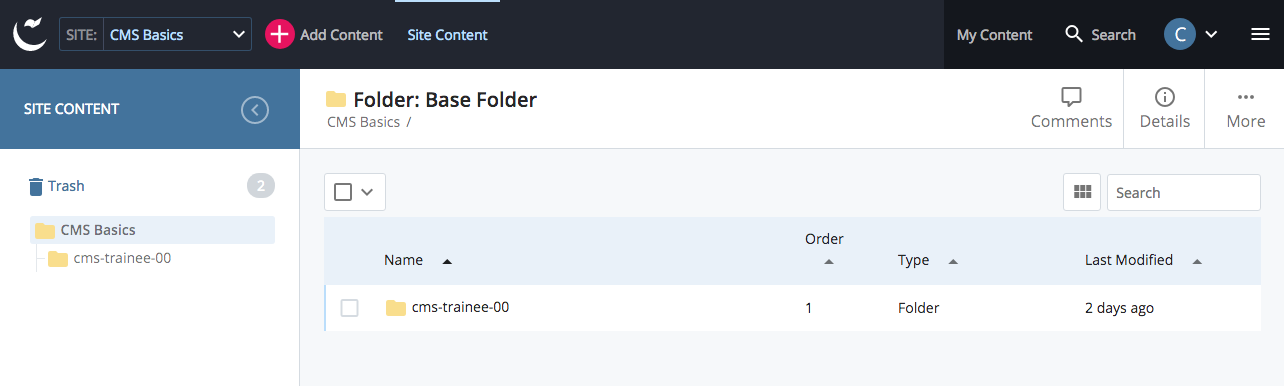This screenshot has height=386, width=1284.
Task: Open the Details info icon
Action: (1164, 97)
